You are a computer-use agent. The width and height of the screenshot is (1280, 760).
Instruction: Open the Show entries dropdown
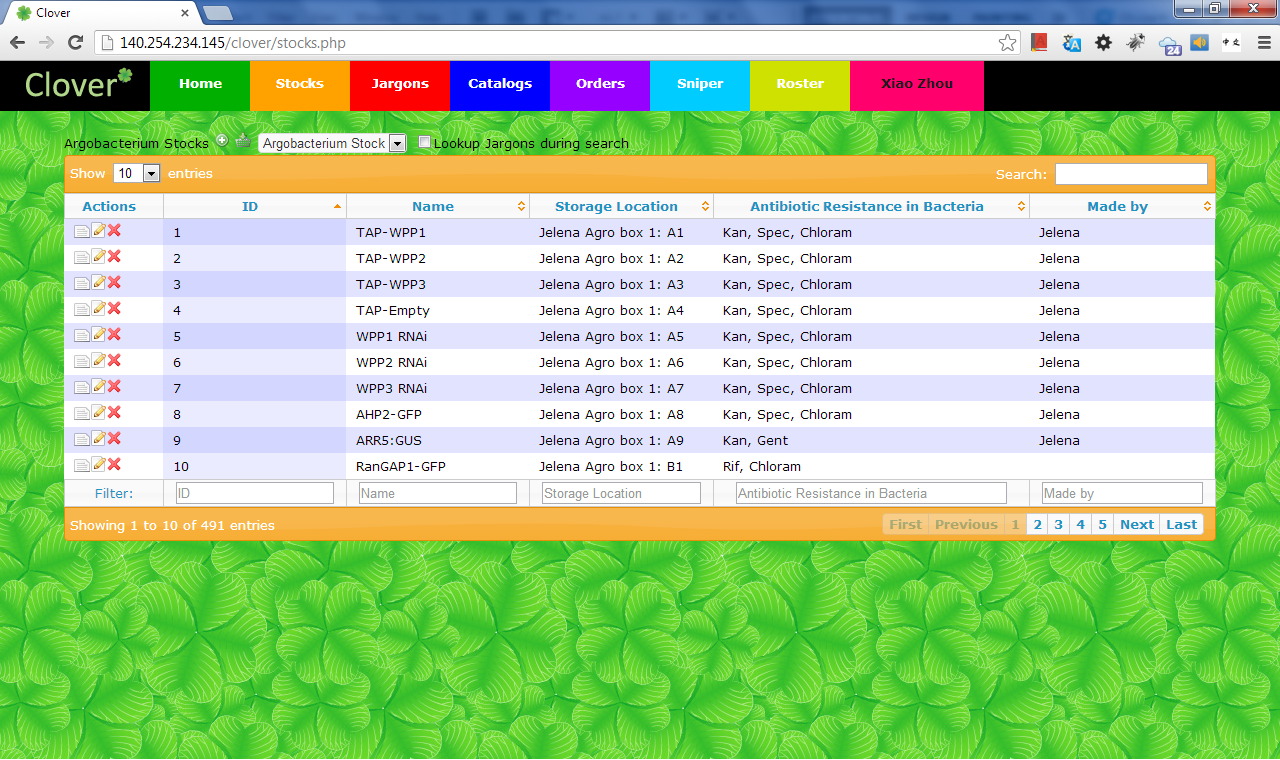(x=137, y=173)
